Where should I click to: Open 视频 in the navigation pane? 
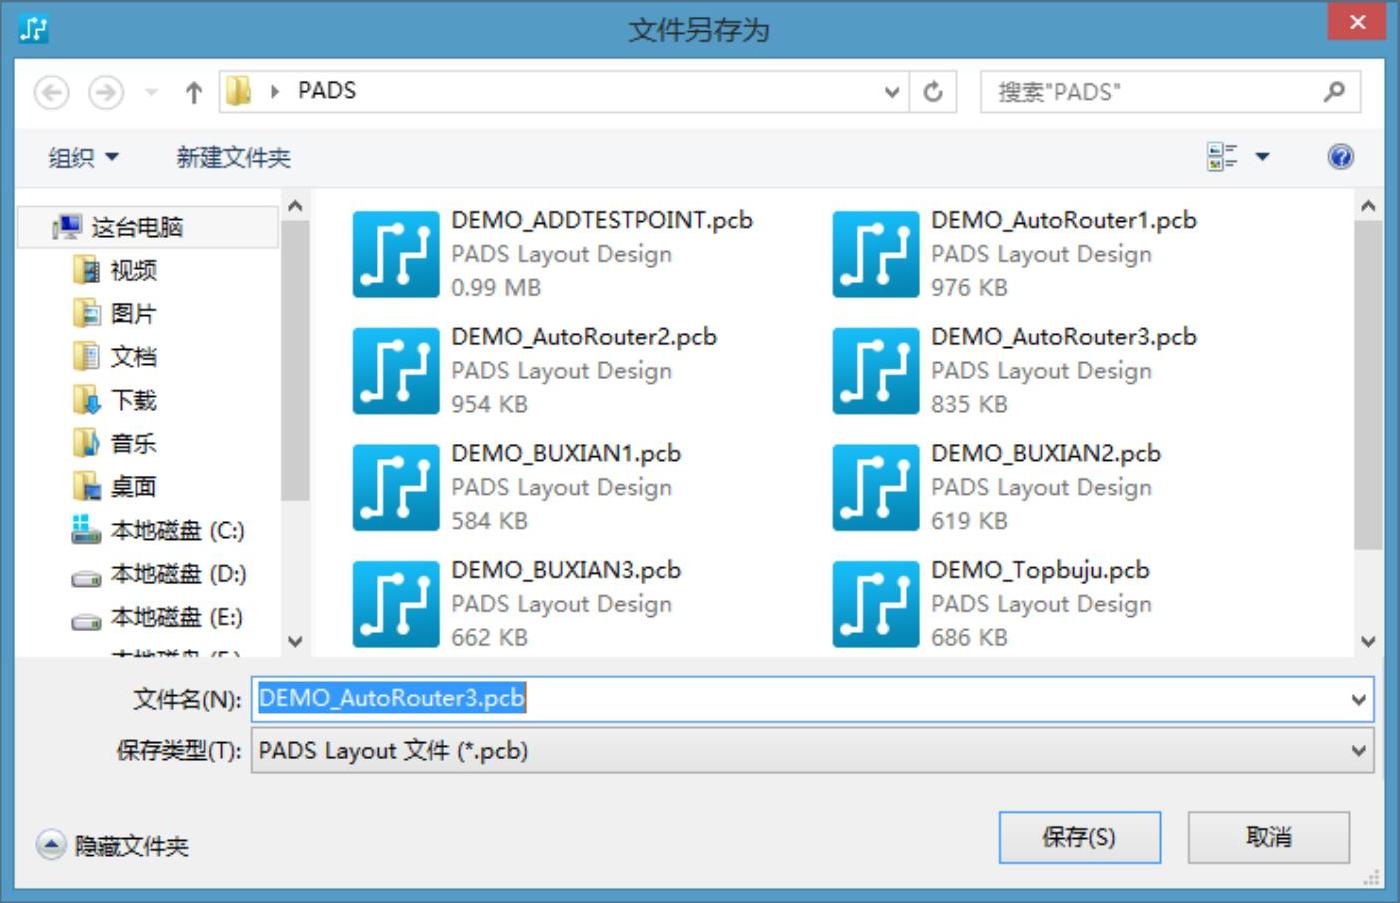pyautogui.click(x=134, y=270)
